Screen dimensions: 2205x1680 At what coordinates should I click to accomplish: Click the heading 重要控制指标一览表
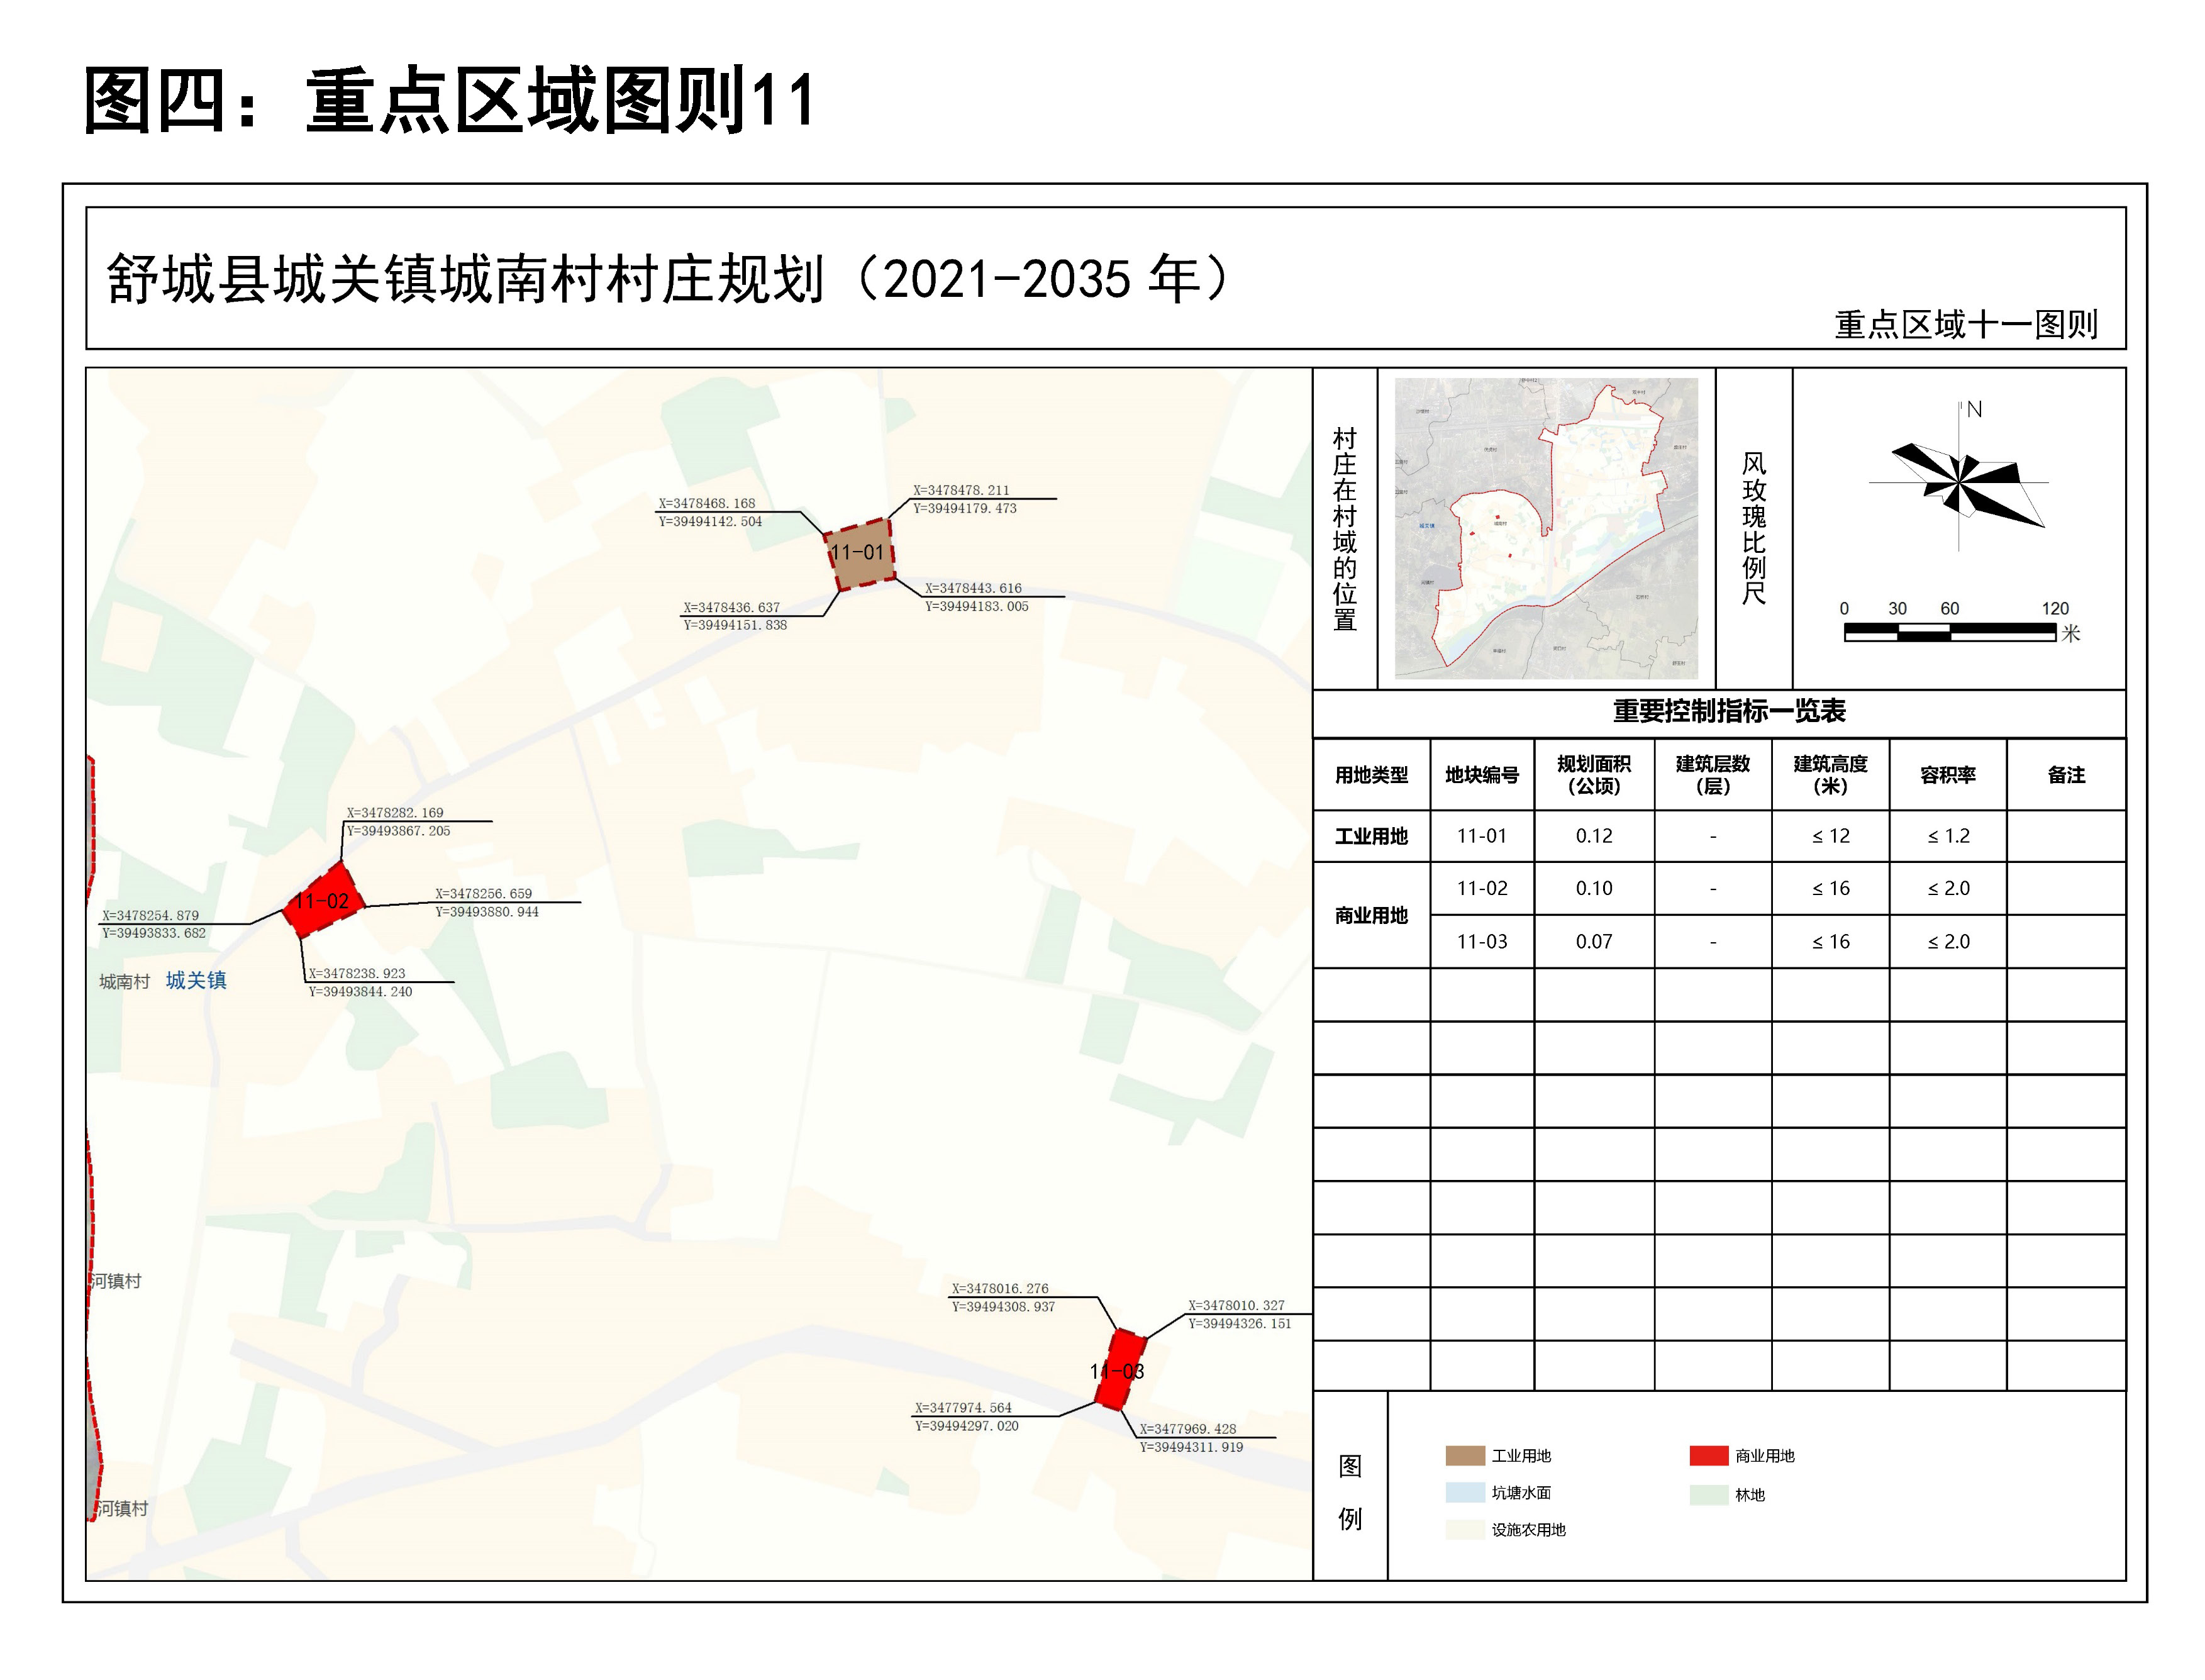(1729, 711)
